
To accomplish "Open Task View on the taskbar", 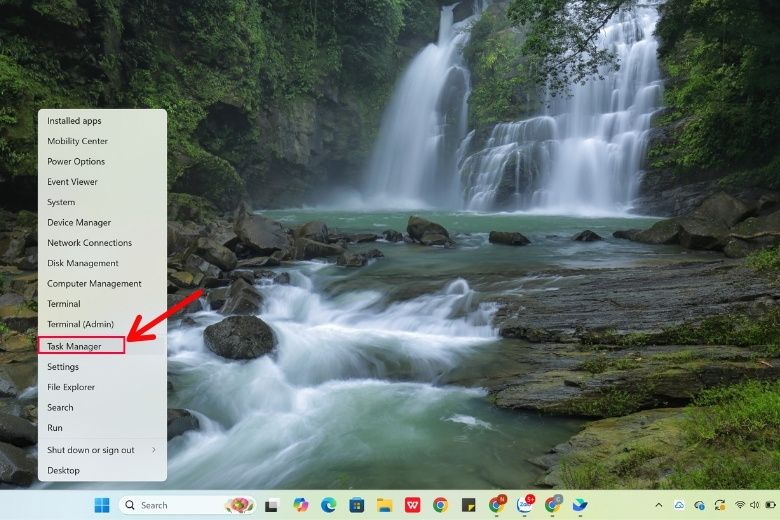I will [x=271, y=506].
